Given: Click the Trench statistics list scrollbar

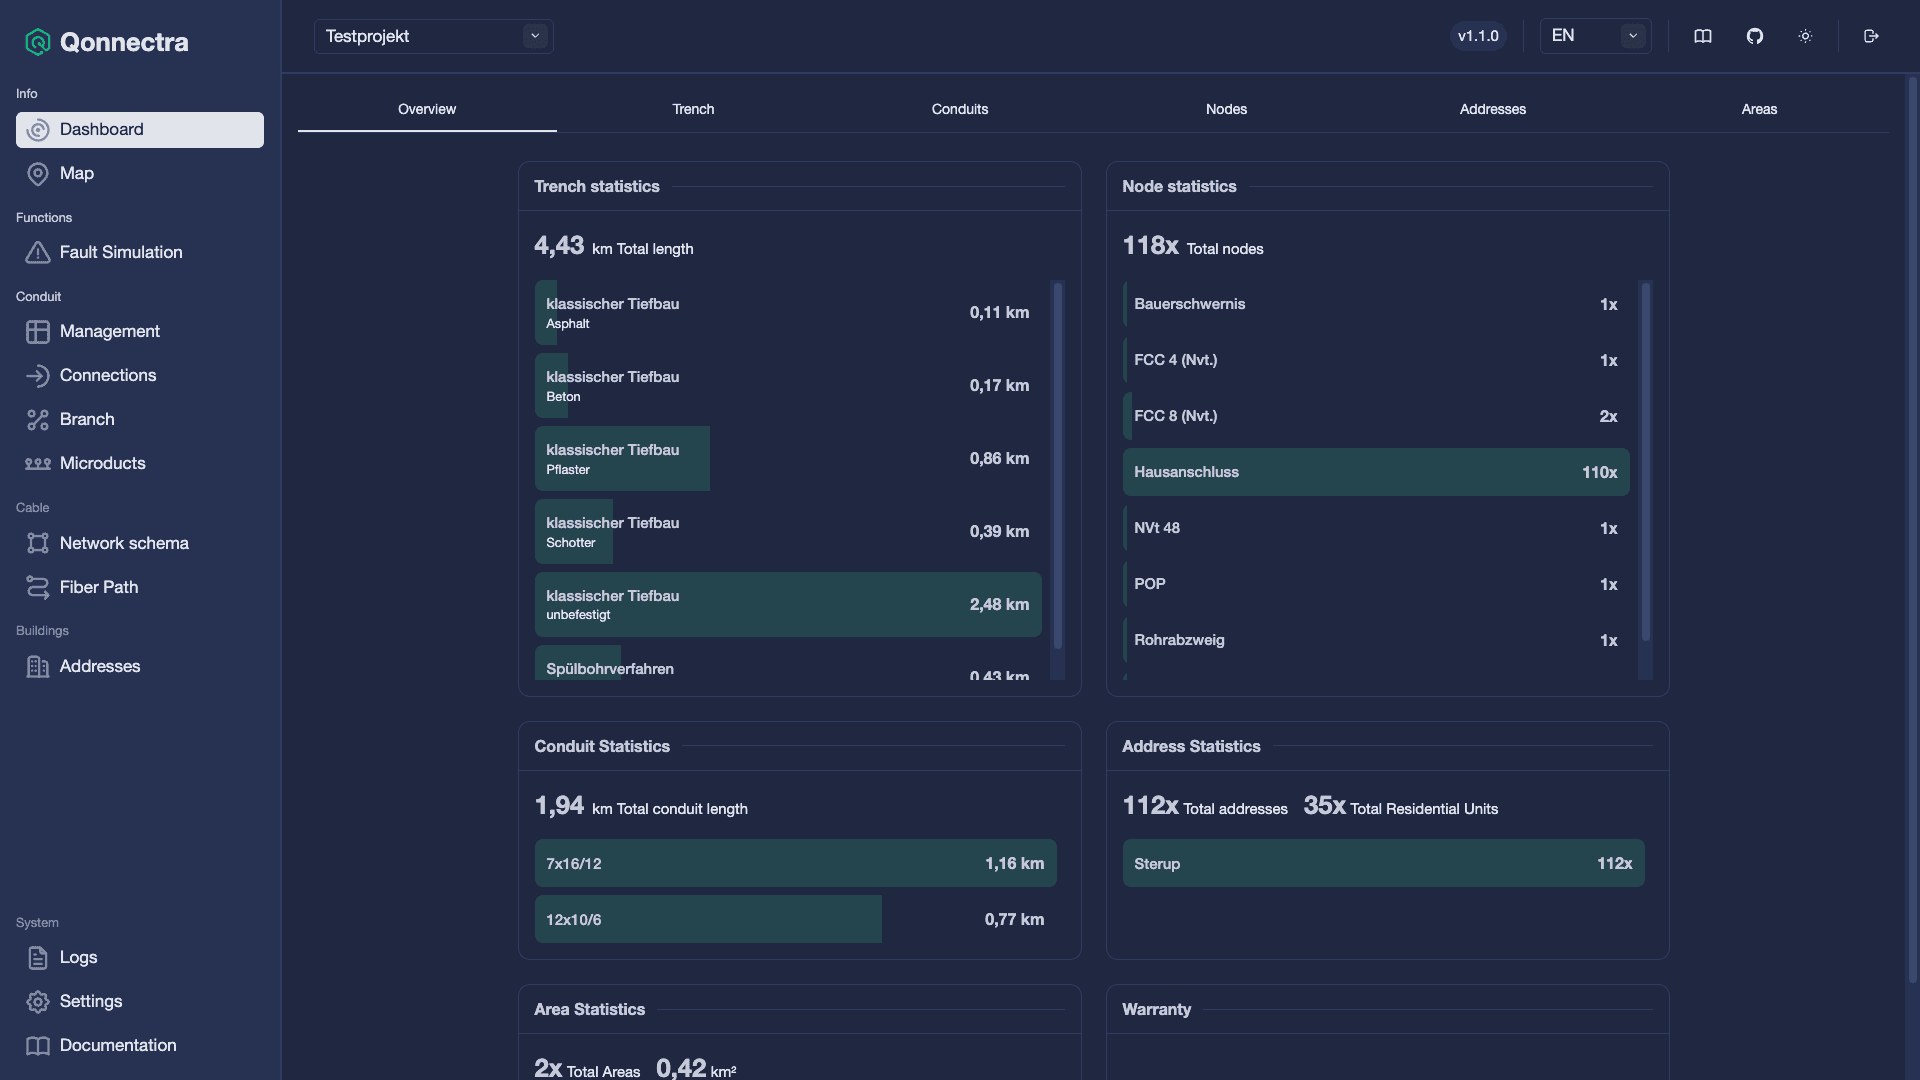Looking at the screenshot, I should [x=1058, y=467].
